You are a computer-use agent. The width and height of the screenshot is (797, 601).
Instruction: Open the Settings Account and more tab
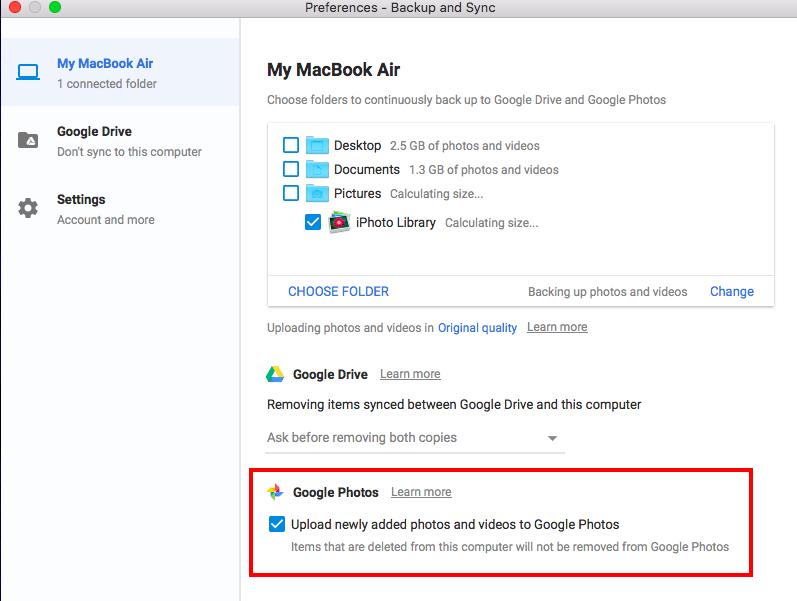pyautogui.click(x=120, y=209)
